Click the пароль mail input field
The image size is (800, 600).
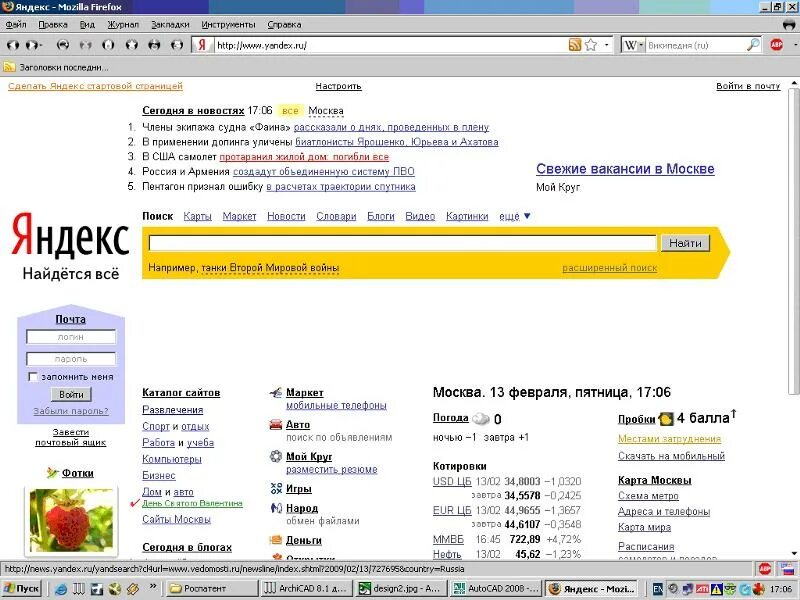pyautogui.click(x=71, y=359)
